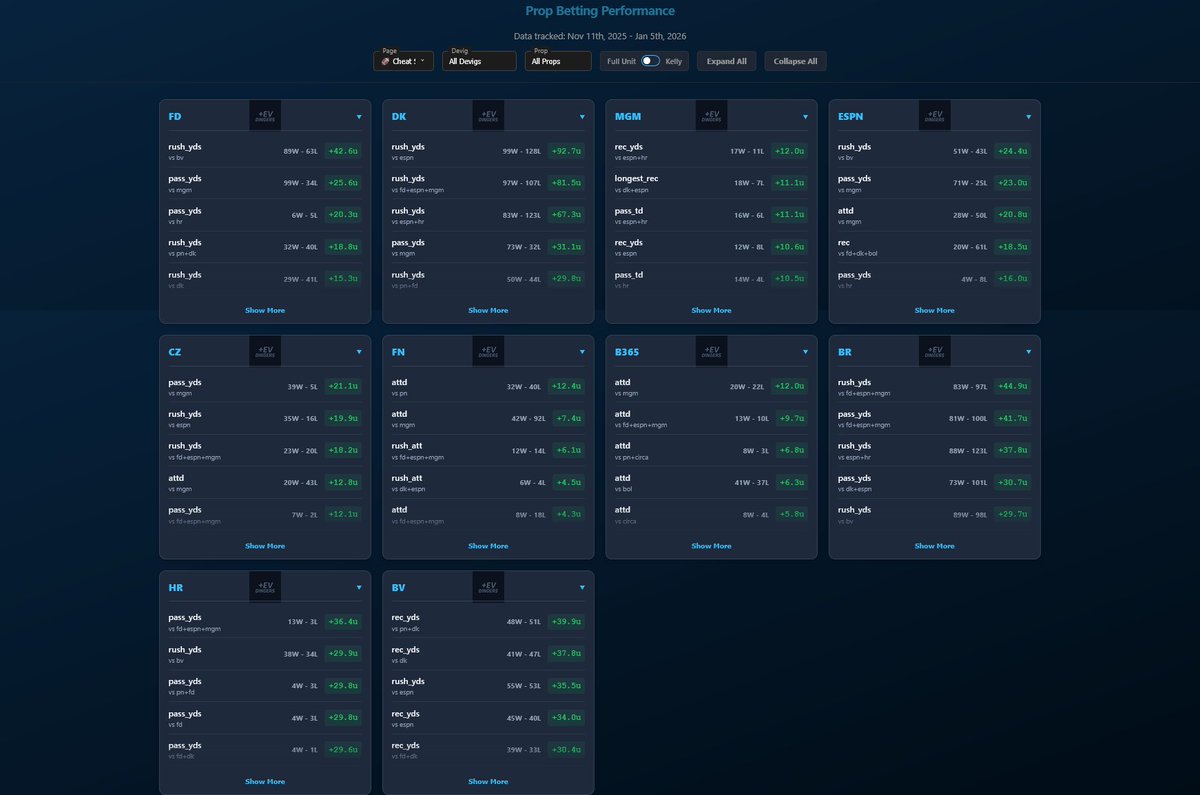Select pass_td vs espn+hr row in MGM card

point(711,215)
